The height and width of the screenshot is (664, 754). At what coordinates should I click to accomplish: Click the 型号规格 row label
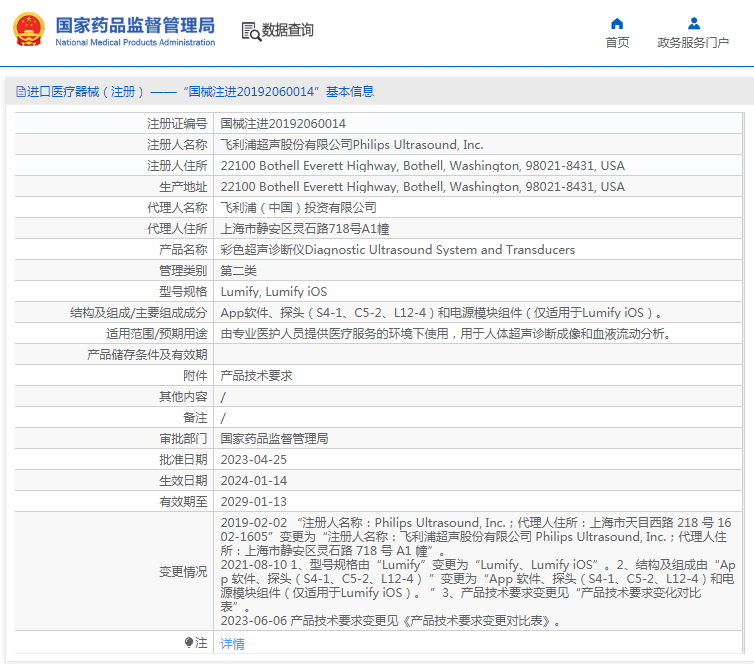point(183,292)
